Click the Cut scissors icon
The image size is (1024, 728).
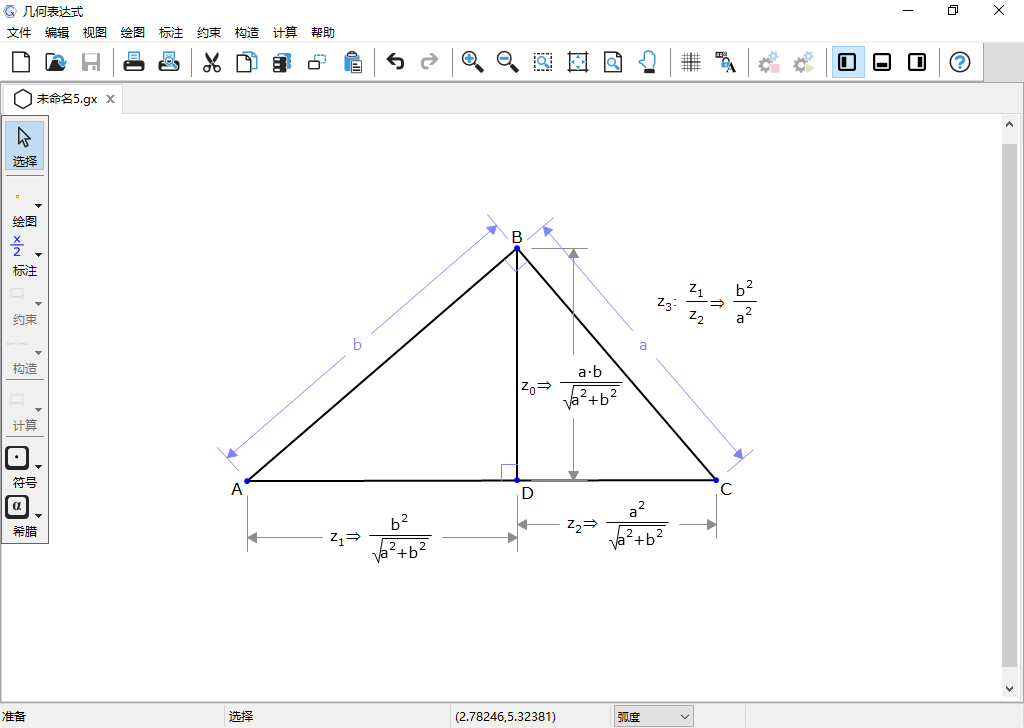211,62
